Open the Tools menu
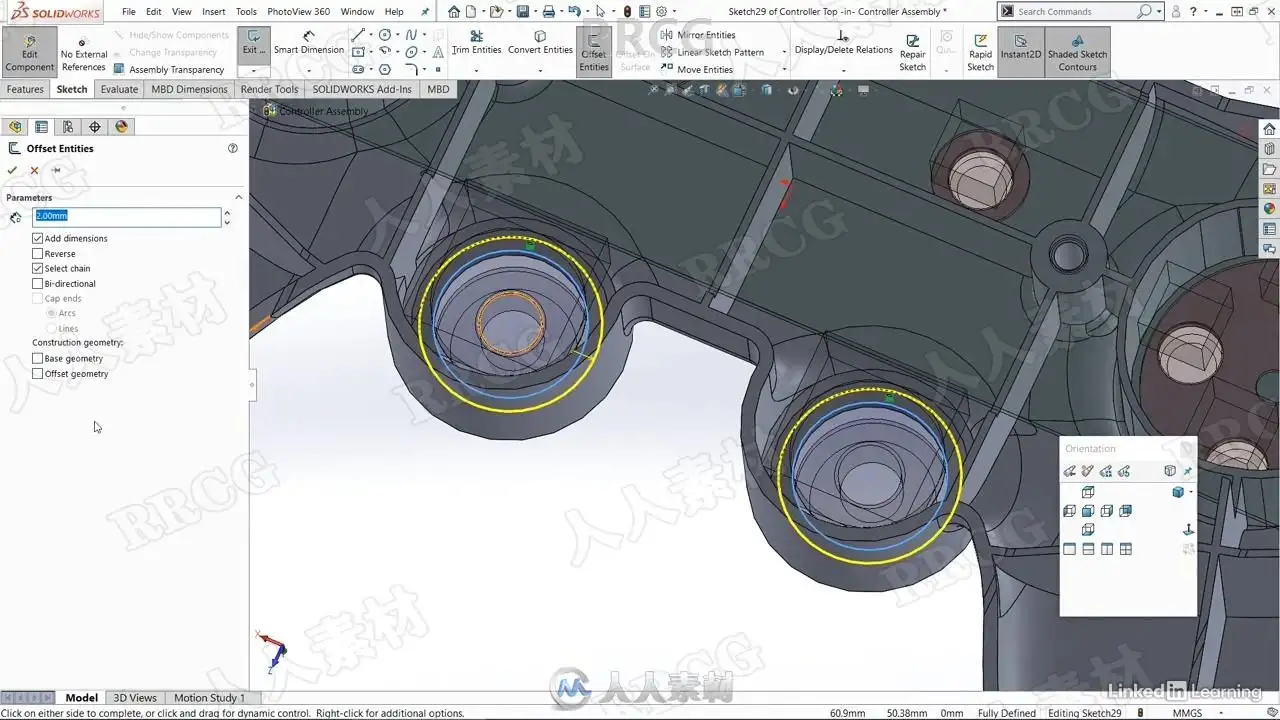This screenshot has width=1280, height=720. [x=246, y=12]
